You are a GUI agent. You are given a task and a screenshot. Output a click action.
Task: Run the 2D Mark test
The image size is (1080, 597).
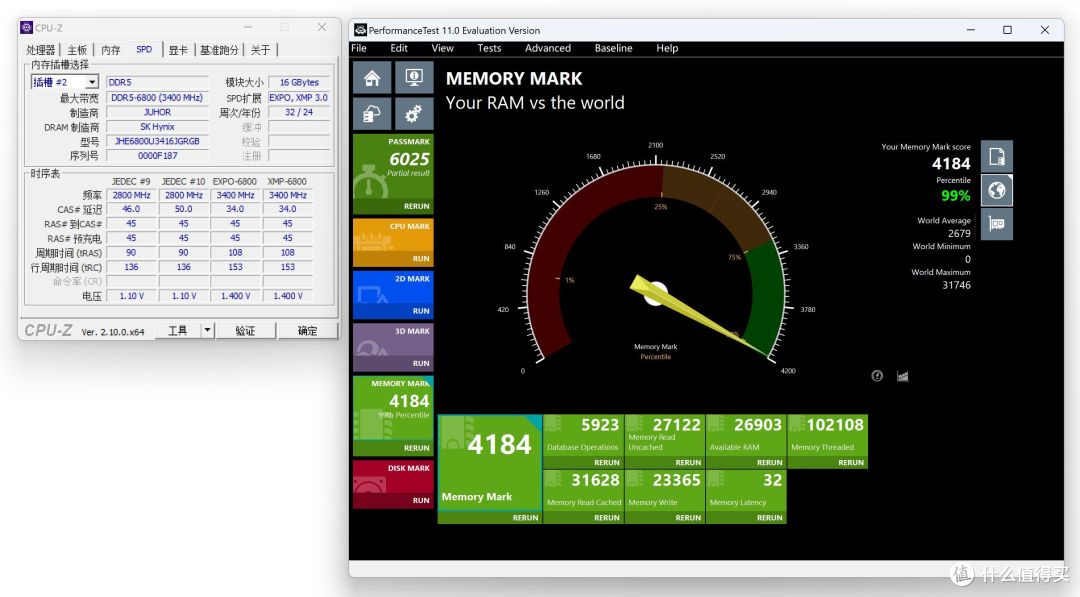(x=421, y=311)
